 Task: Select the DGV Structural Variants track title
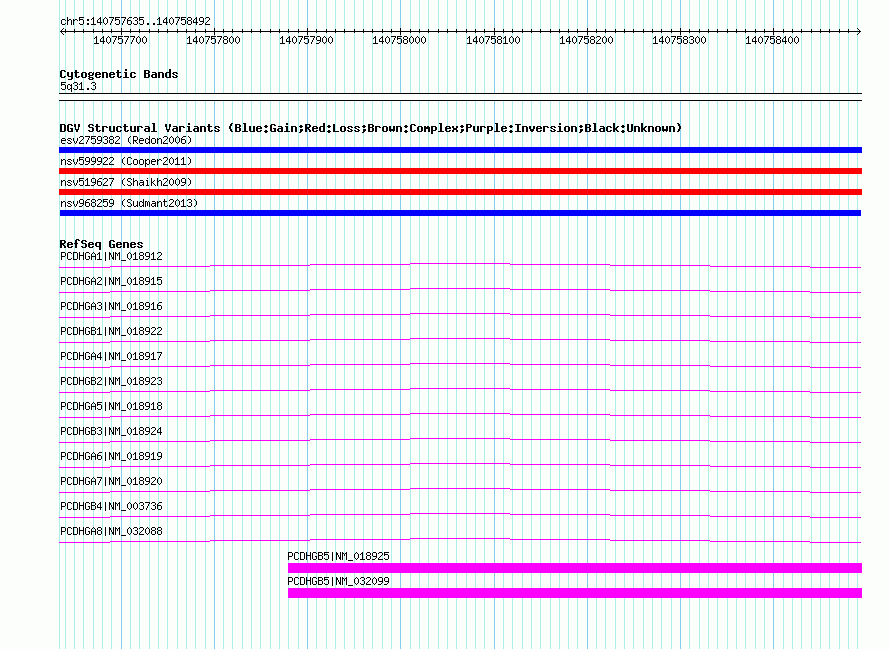(371, 128)
